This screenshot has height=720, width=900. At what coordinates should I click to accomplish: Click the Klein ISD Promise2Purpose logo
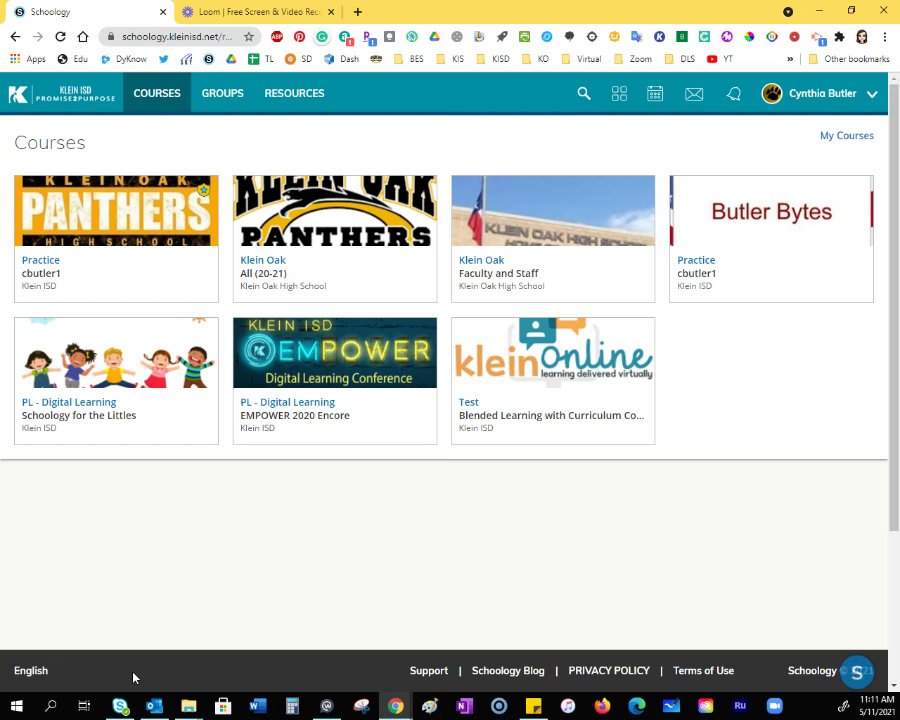tap(61, 94)
